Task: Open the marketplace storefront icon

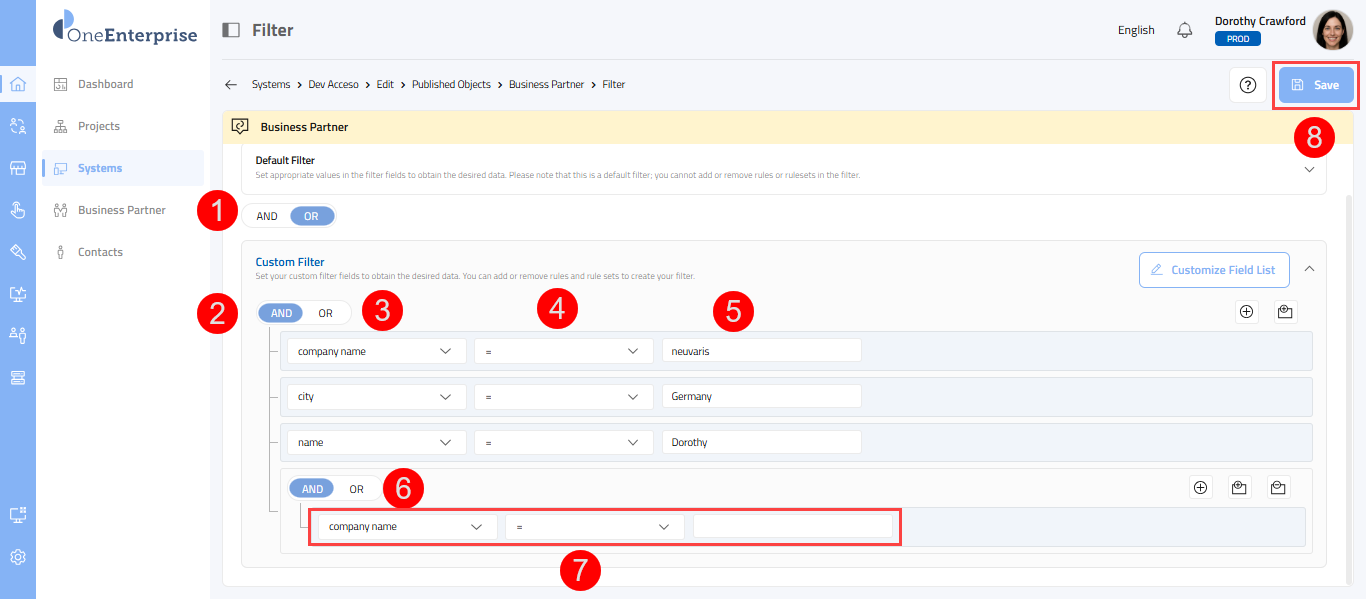Action: click(17, 168)
